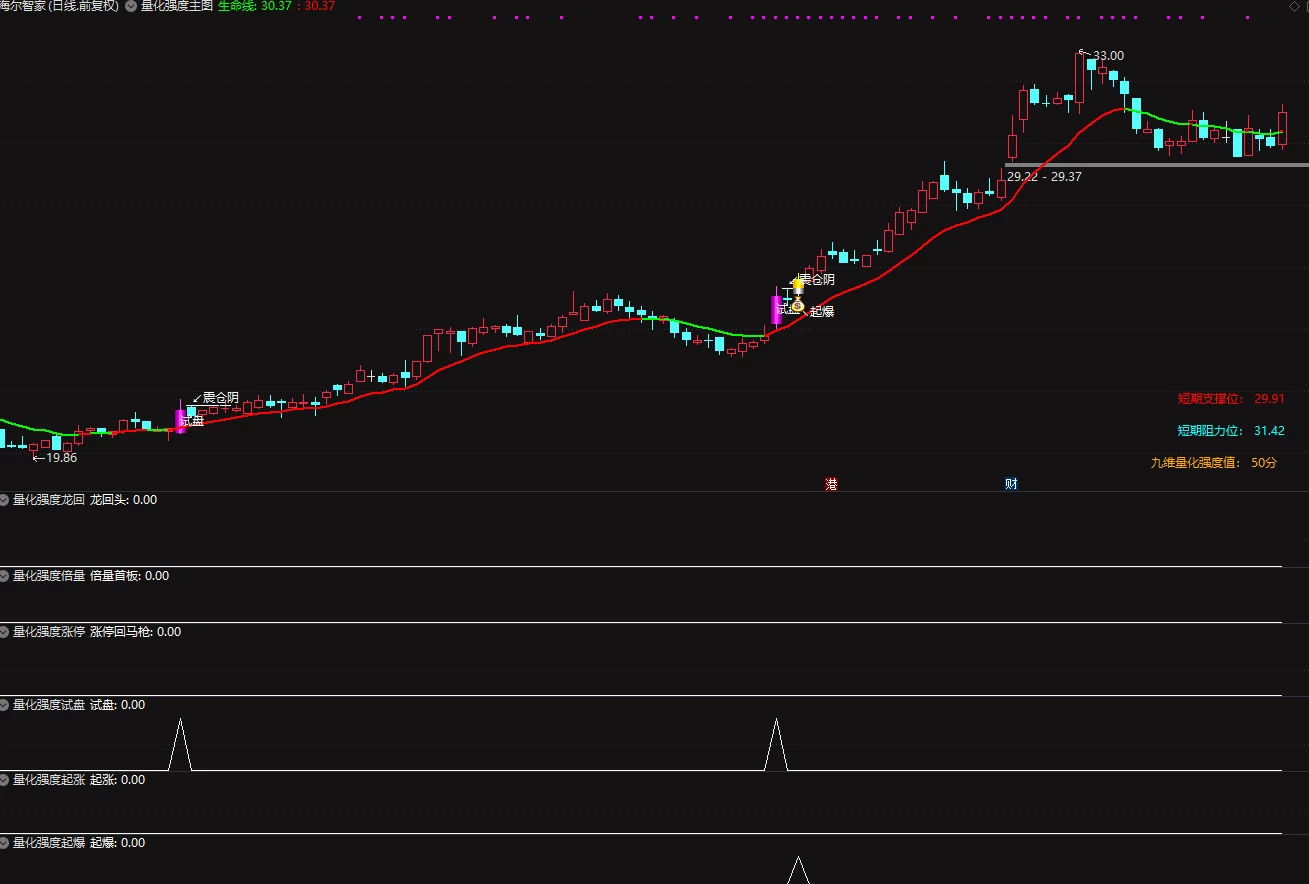Click the second 震仓阴 label near the light bulb
1309x884 pixels.
click(x=816, y=280)
